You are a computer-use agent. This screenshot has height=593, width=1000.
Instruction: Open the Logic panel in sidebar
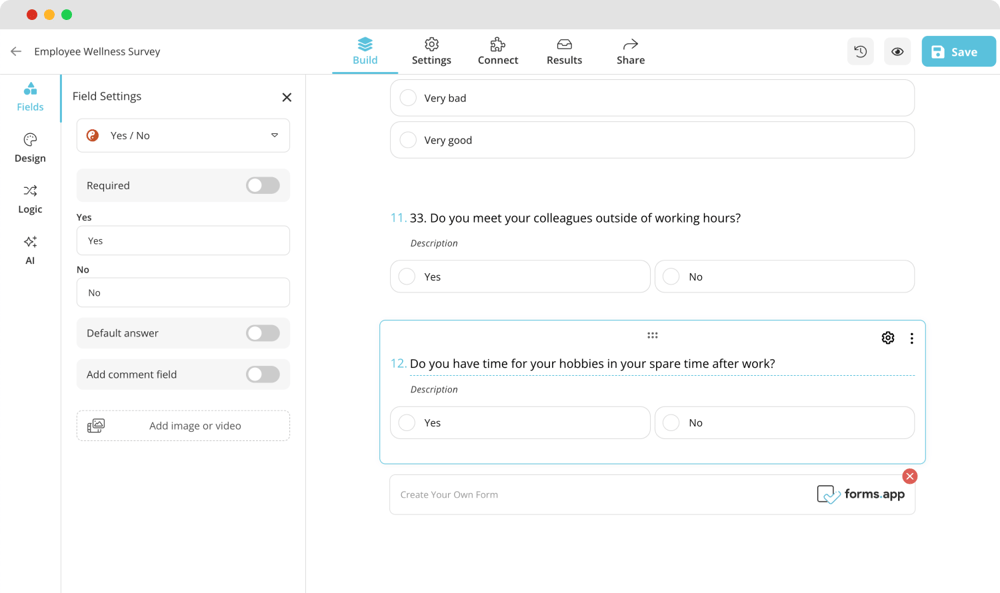30,199
